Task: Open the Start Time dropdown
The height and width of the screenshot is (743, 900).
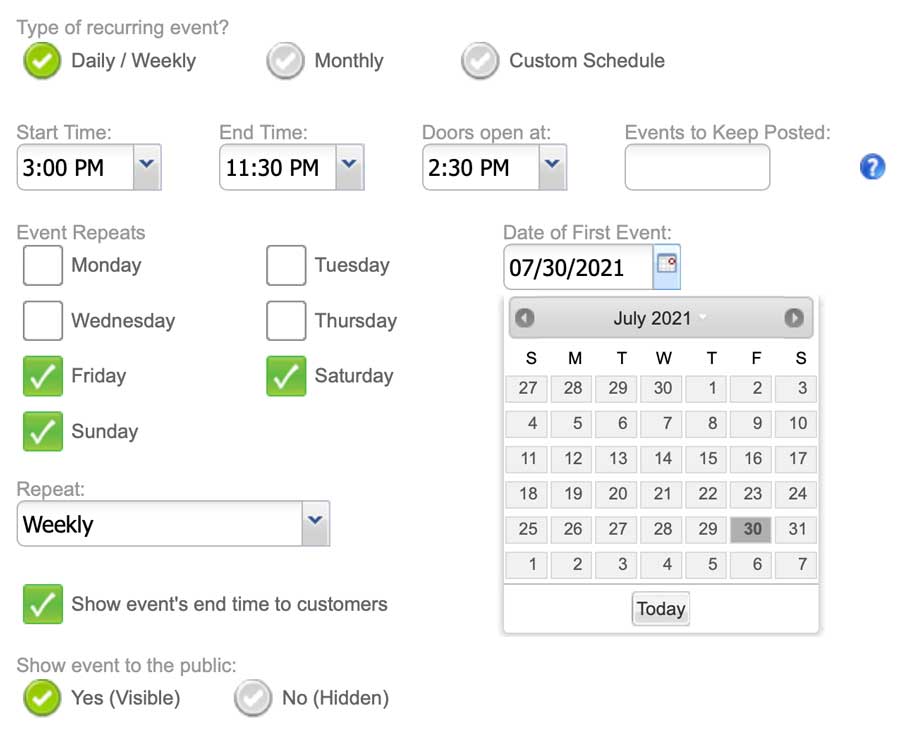Action: click(147, 167)
